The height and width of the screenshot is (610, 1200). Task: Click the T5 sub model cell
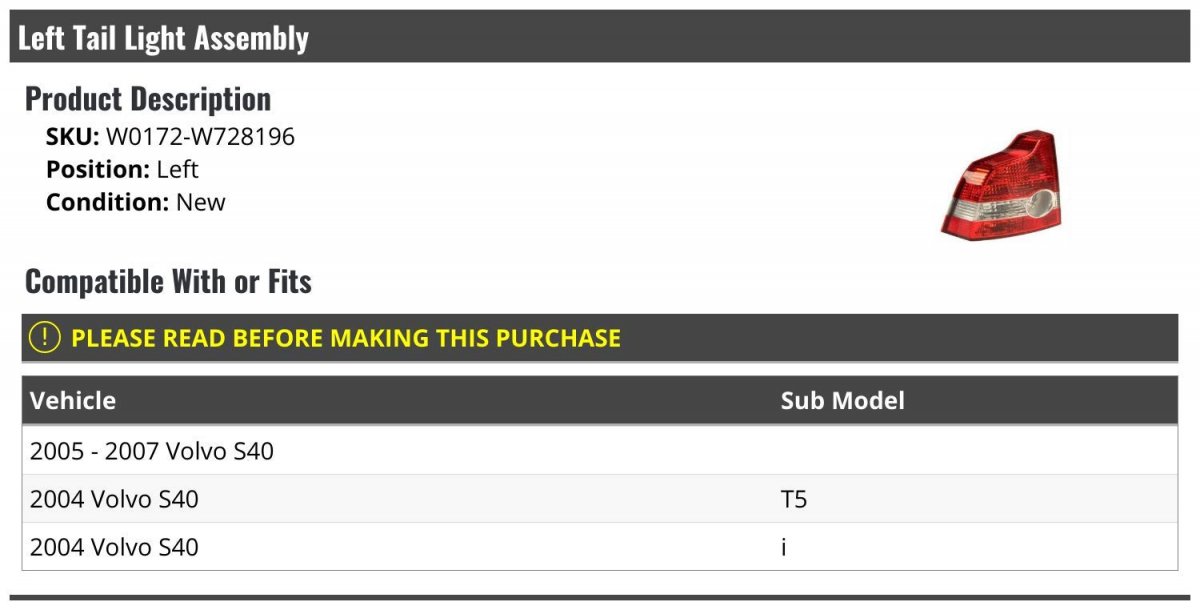click(975, 499)
